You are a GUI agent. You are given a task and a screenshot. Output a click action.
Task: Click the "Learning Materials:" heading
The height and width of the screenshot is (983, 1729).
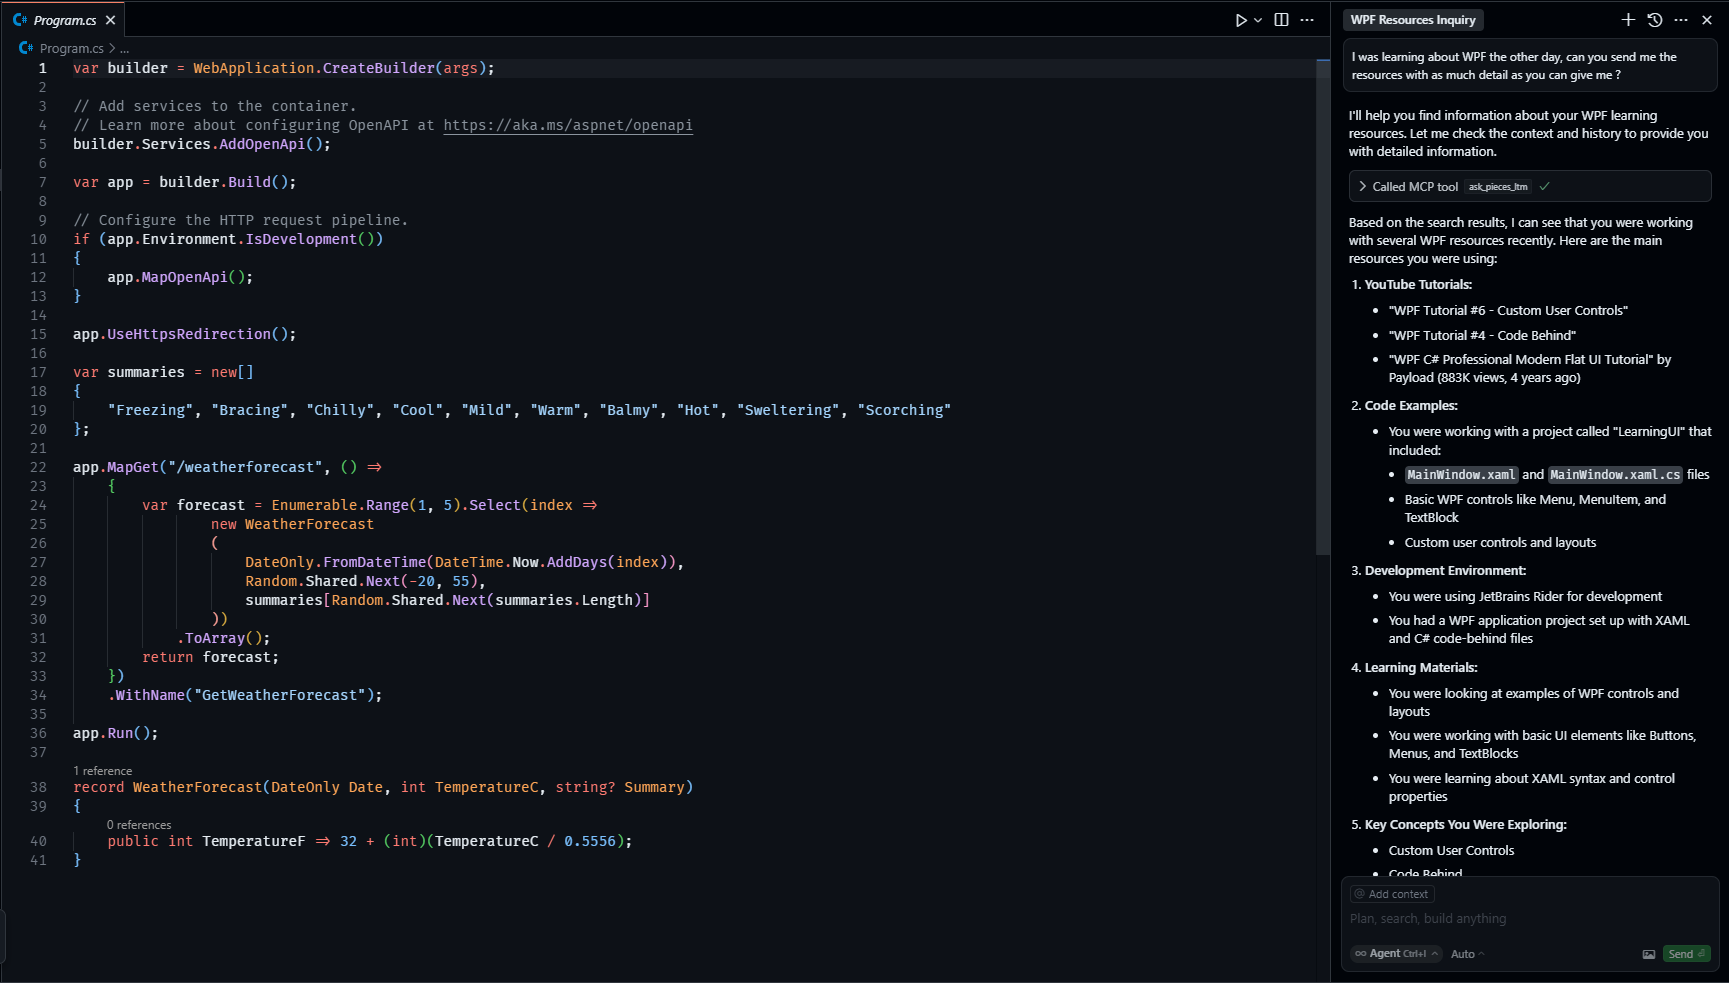[x=1421, y=668]
